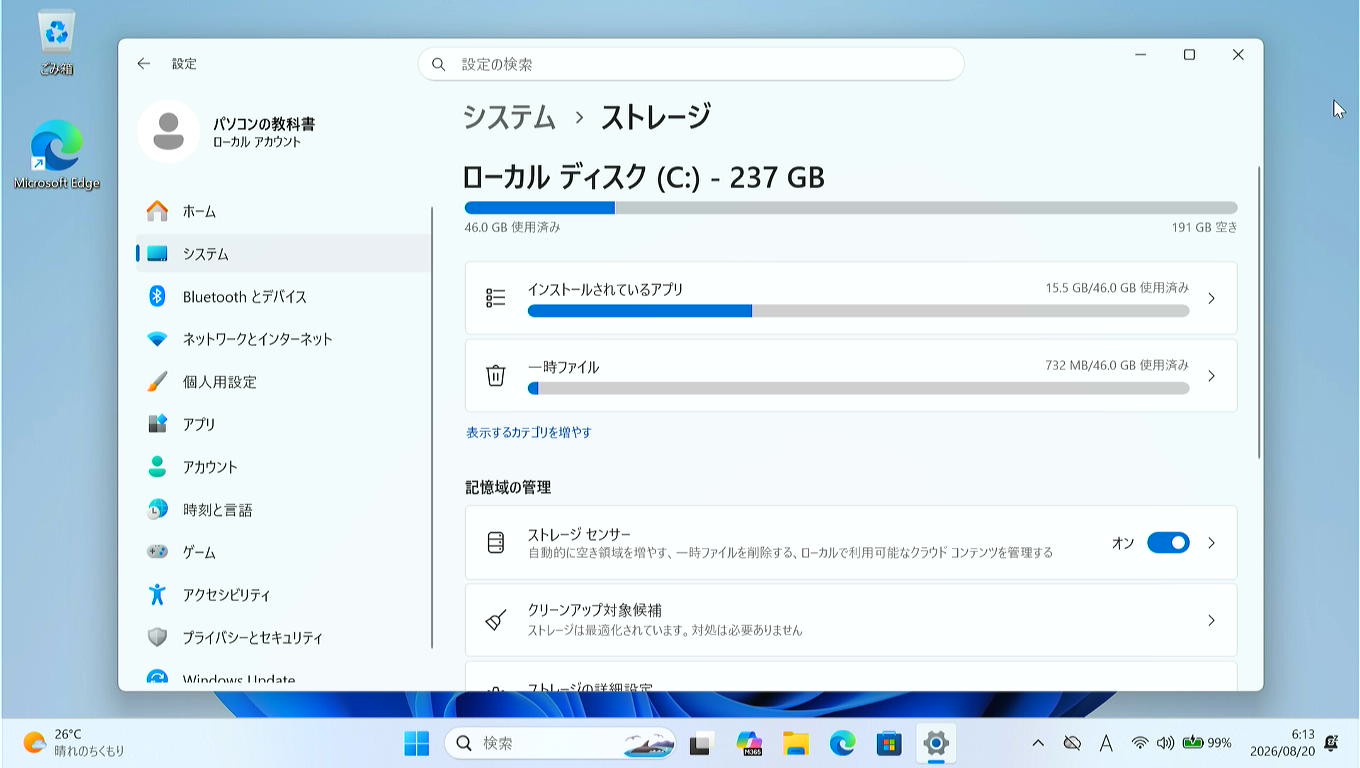Click the 設定の検索 search field
Screen dimensions: 1360x768
(x=691, y=64)
